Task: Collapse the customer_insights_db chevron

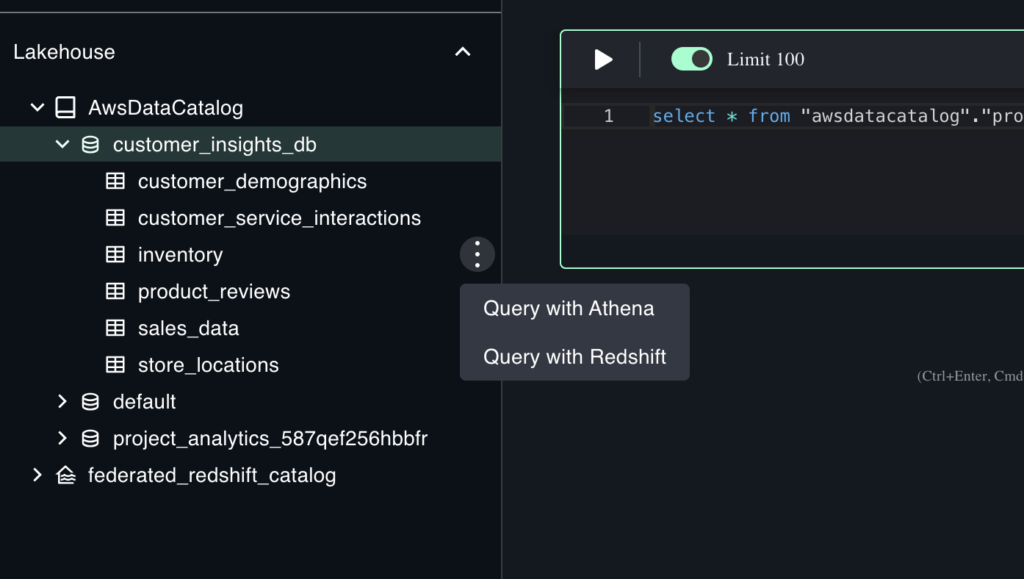Action: pyautogui.click(x=62, y=144)
